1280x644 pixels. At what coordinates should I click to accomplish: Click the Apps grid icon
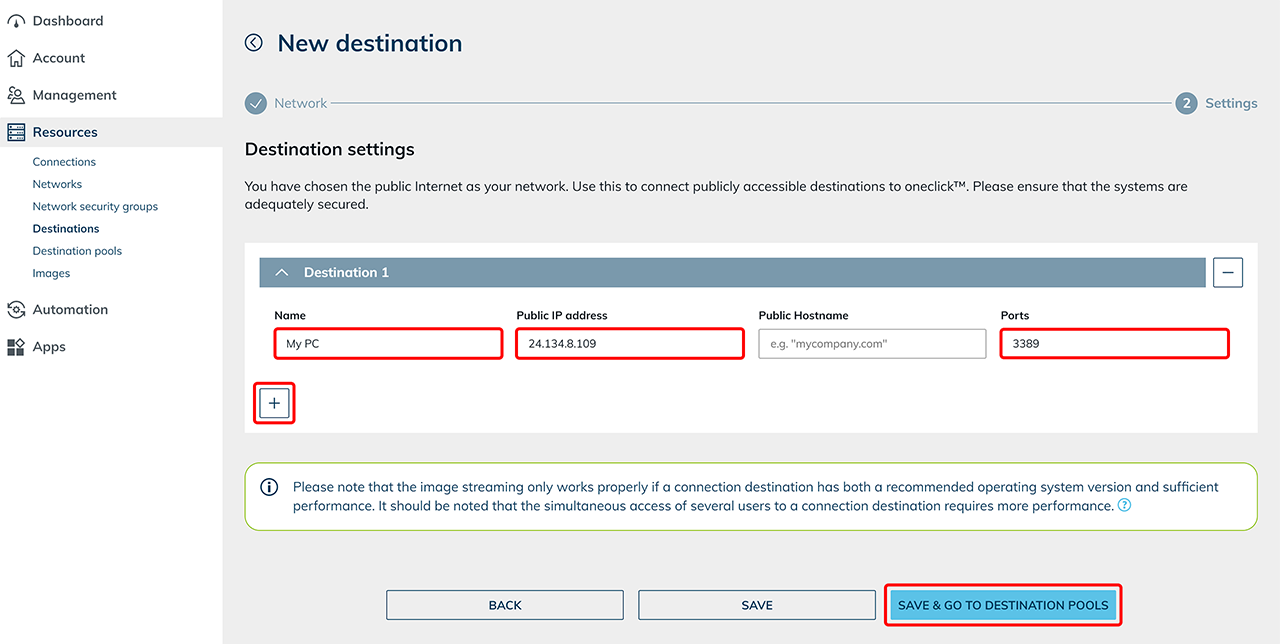pyautogui.click(x=16, y=347)
